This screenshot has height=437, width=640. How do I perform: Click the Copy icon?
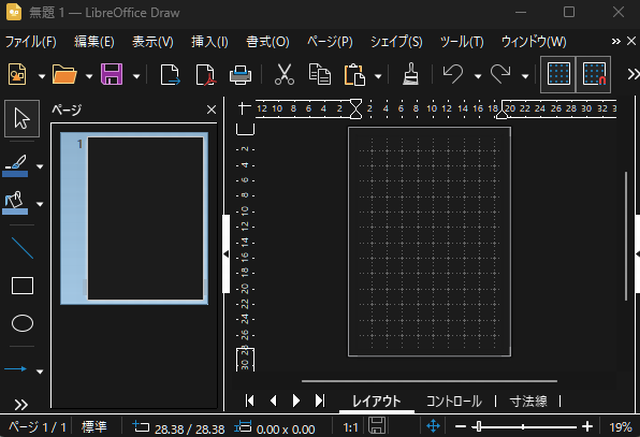pyautogui.click(x=319, y=75)
